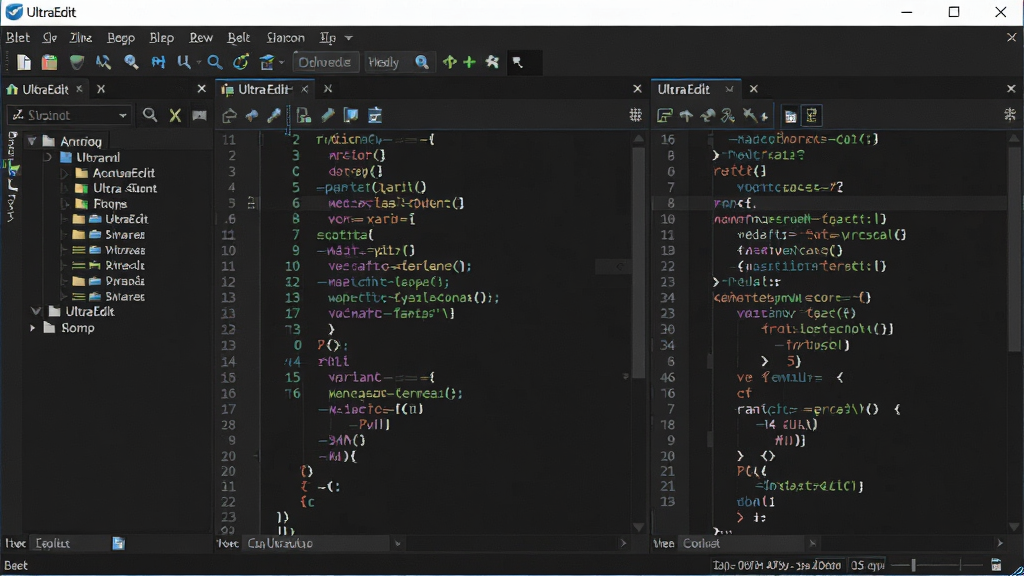Click the green marker icon in middle editor toolbar

328,116
